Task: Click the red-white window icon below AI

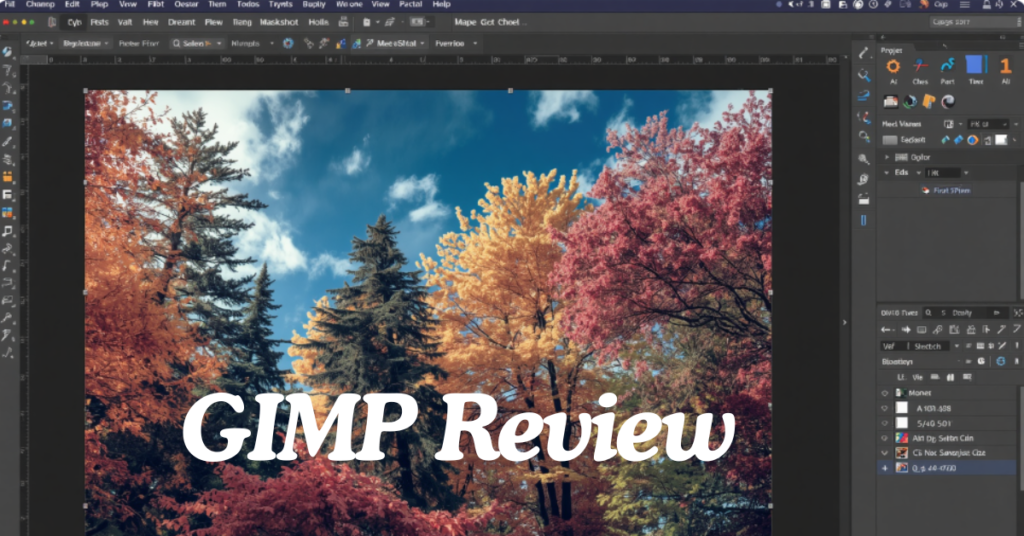Action: coord(891,101)
